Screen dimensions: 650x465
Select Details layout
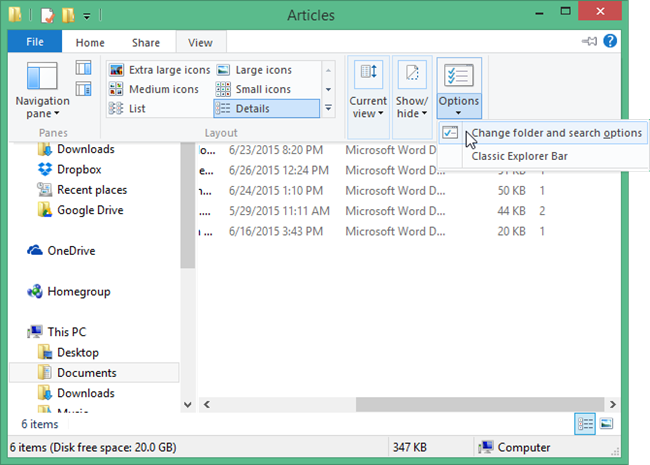[x=267, y=109]
